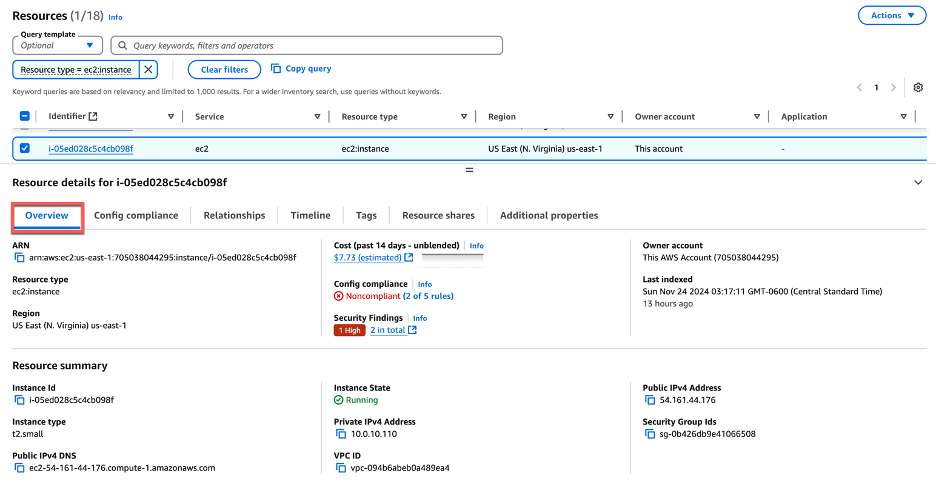The height and width of the screenshot is (490, 936).
Task: Sort by the Owner account column arrow
Action: tap(757, 116)
